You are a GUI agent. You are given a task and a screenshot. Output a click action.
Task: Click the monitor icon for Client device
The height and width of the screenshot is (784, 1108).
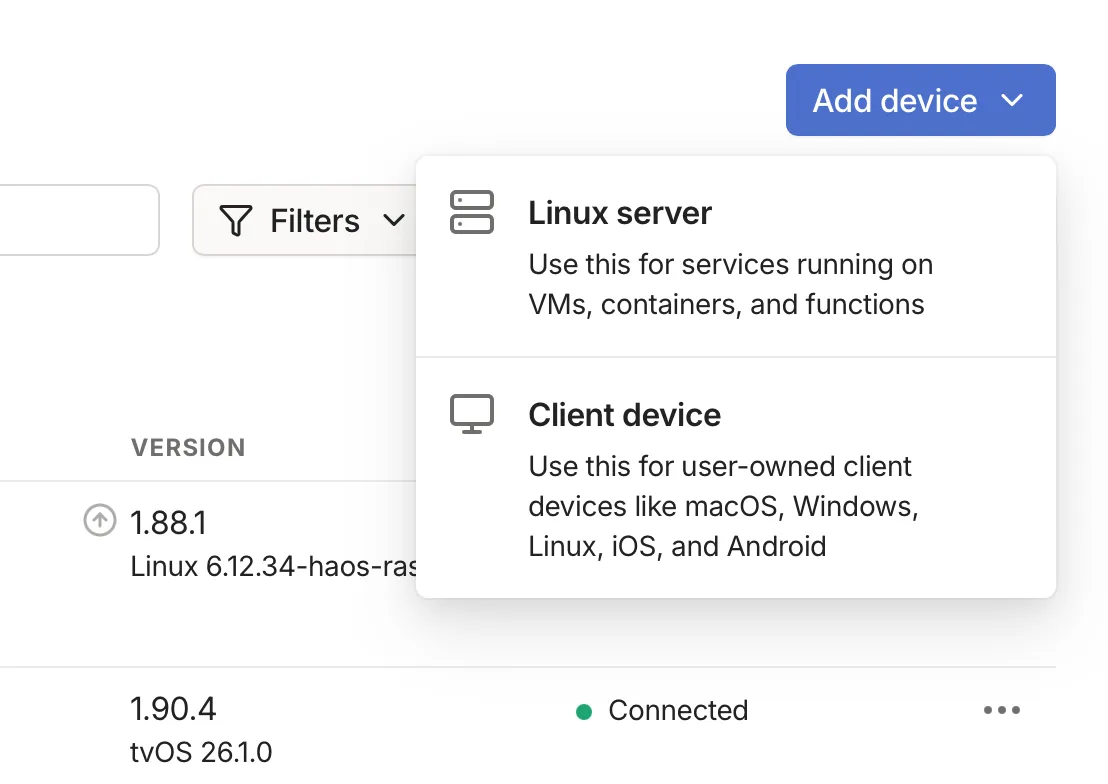tap(472, 414)
